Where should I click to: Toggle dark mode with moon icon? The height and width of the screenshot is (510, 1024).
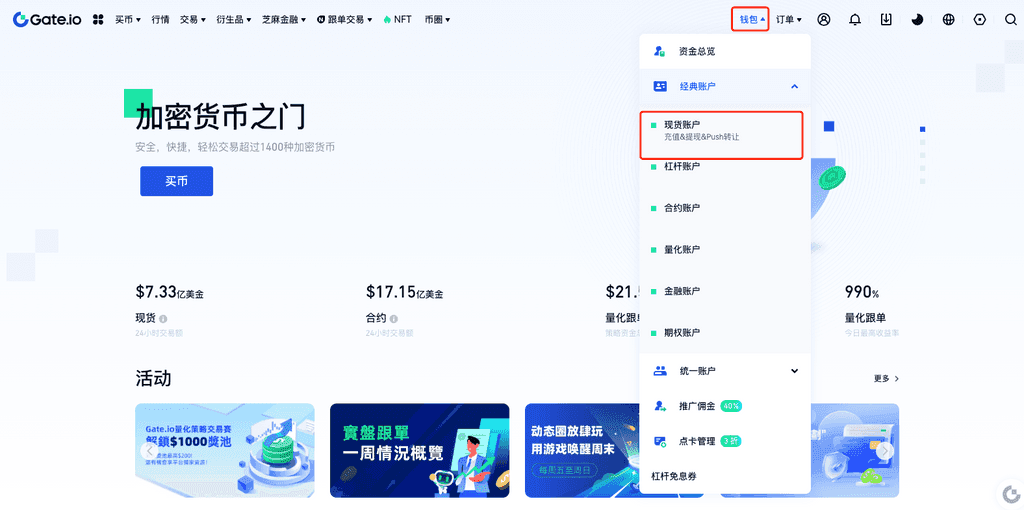[917, 19]
